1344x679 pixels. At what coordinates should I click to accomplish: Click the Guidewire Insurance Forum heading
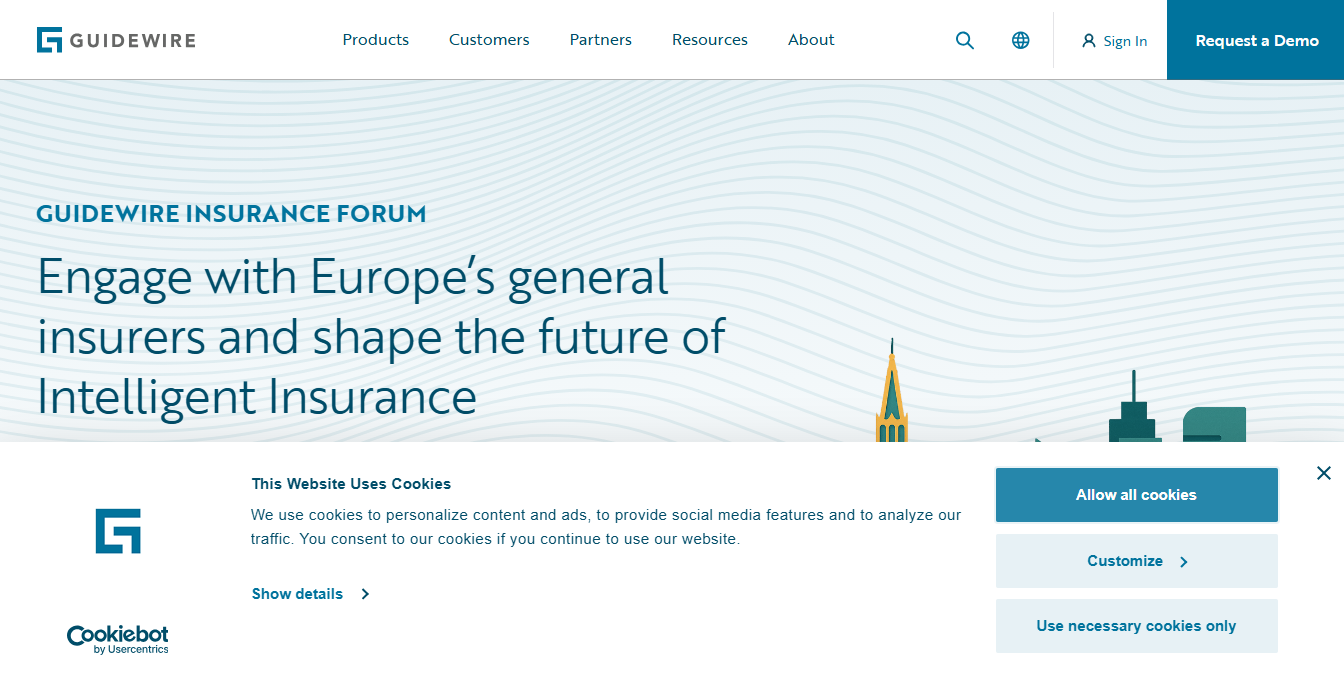click(x=231, y=213)
